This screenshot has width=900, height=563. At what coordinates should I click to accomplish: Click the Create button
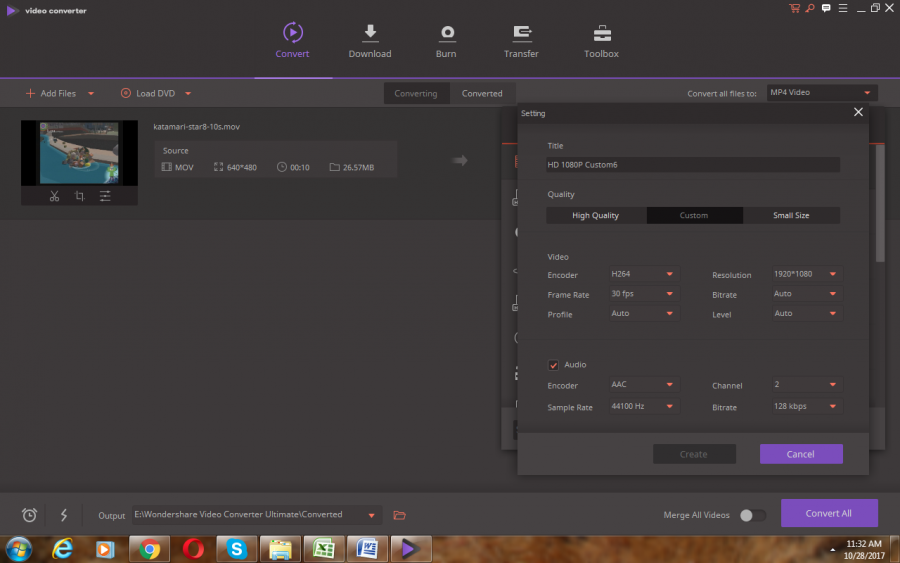(694, 454)
